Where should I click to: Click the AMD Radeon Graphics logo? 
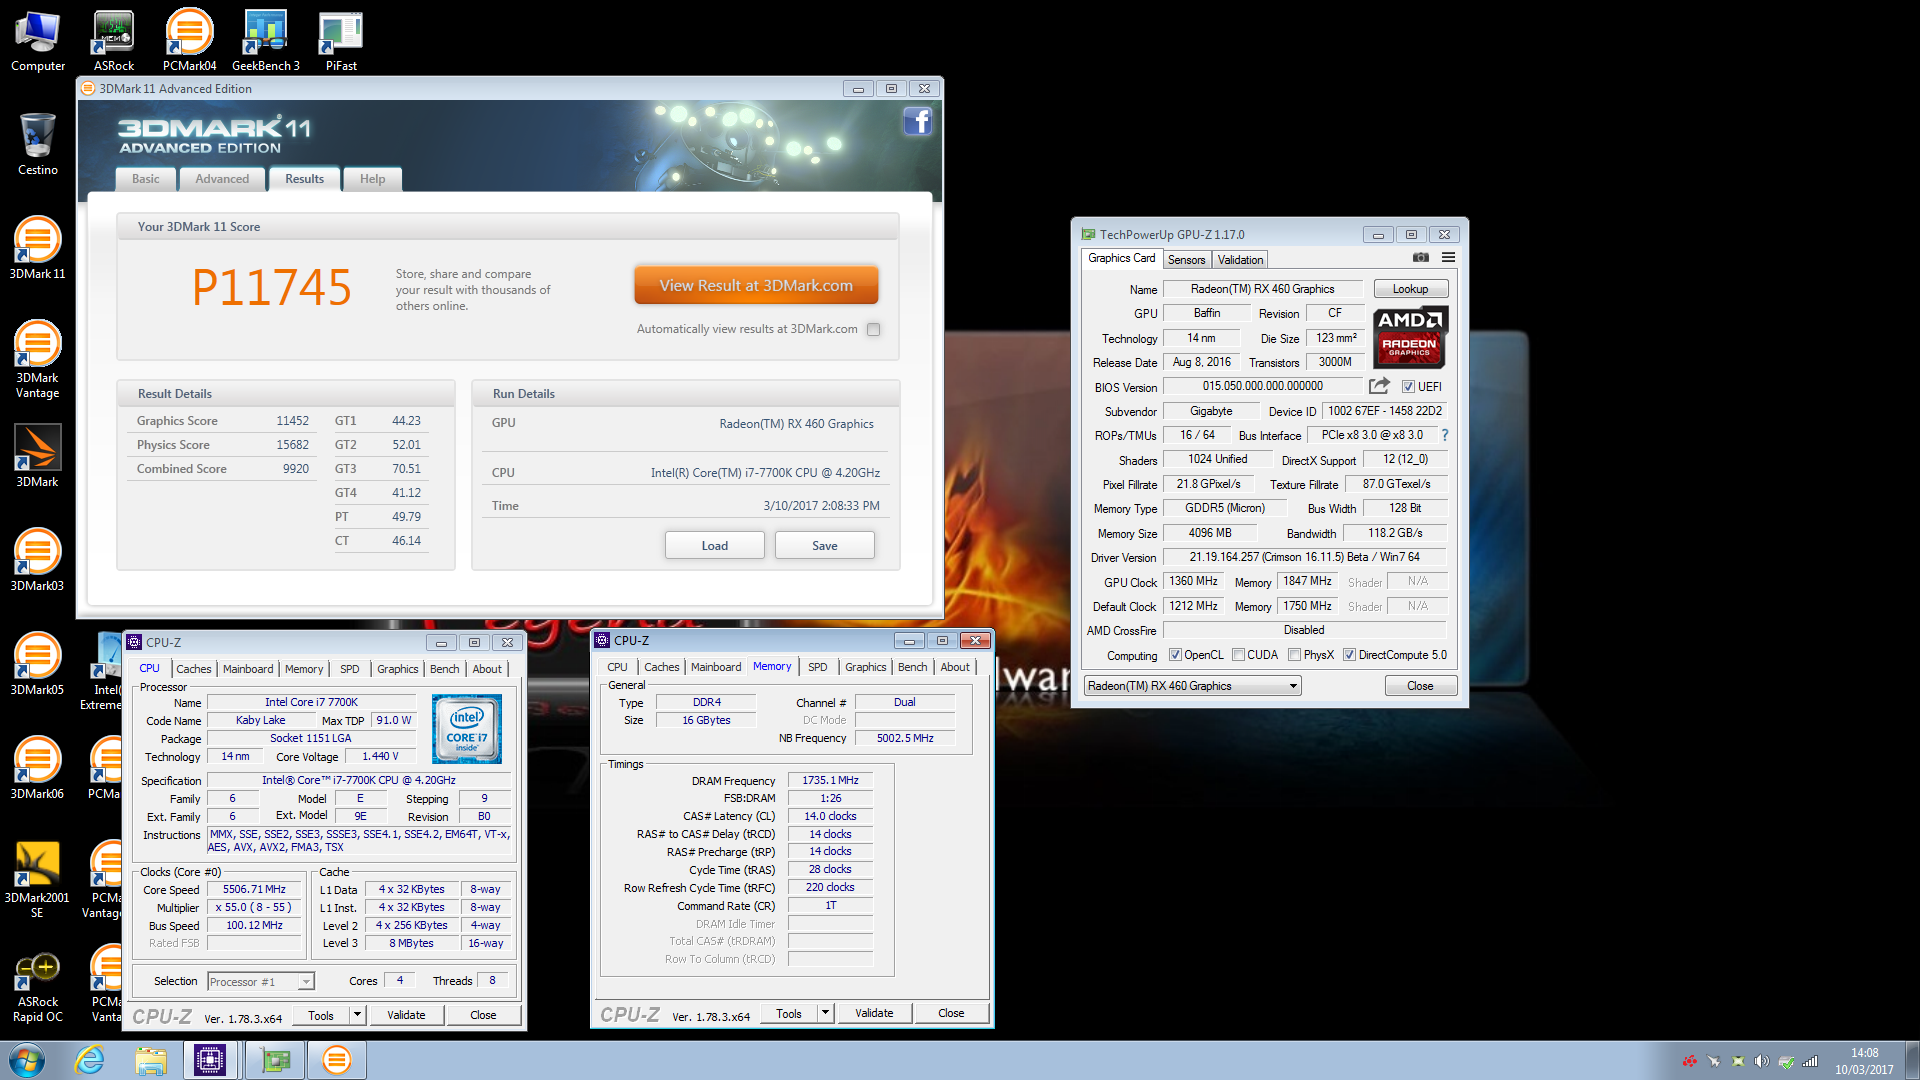click(x=1409, y=338)
